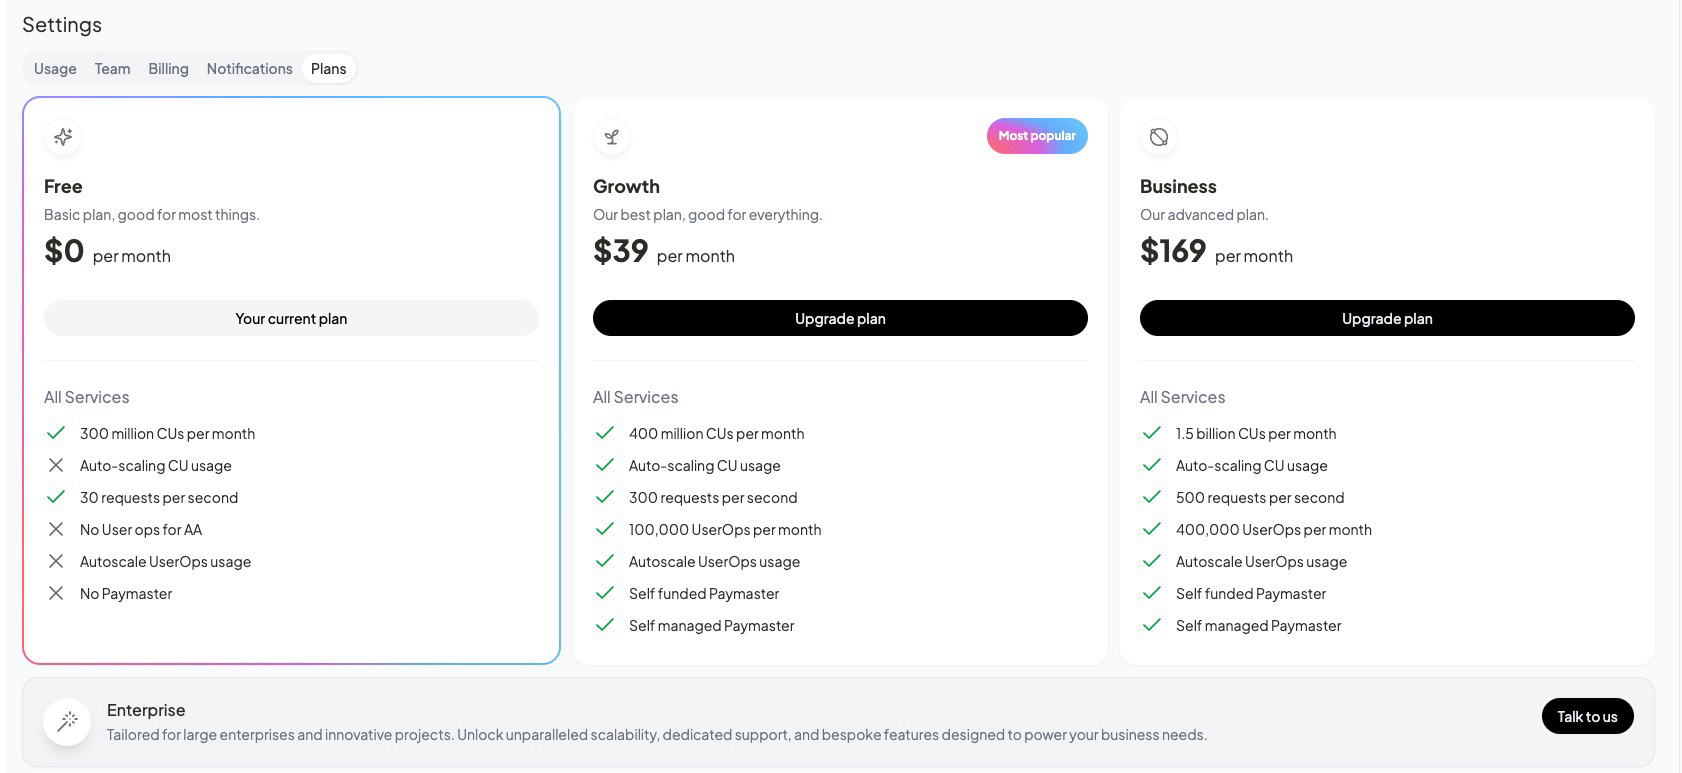Screen dimensions: 1682x773
Task: Upgrade to the Growth plan
Action: [840, 318]
